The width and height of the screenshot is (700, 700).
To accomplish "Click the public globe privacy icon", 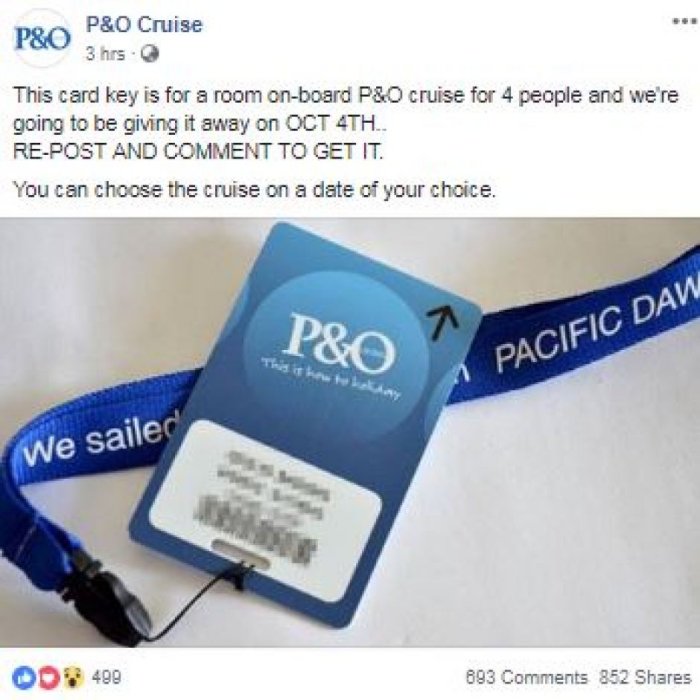I will [x=150, y=54].
